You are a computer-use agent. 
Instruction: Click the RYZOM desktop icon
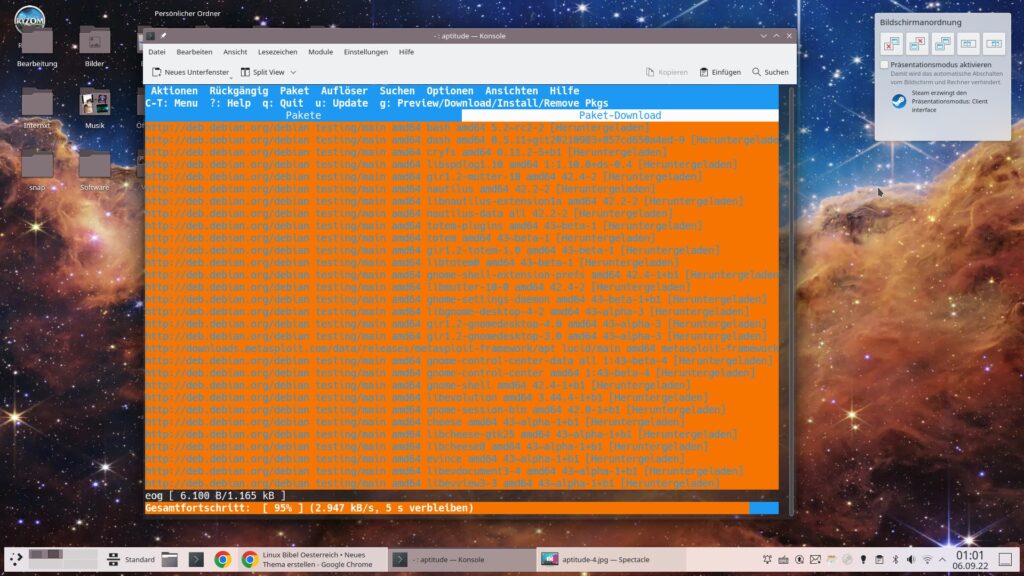coord(30,18)
